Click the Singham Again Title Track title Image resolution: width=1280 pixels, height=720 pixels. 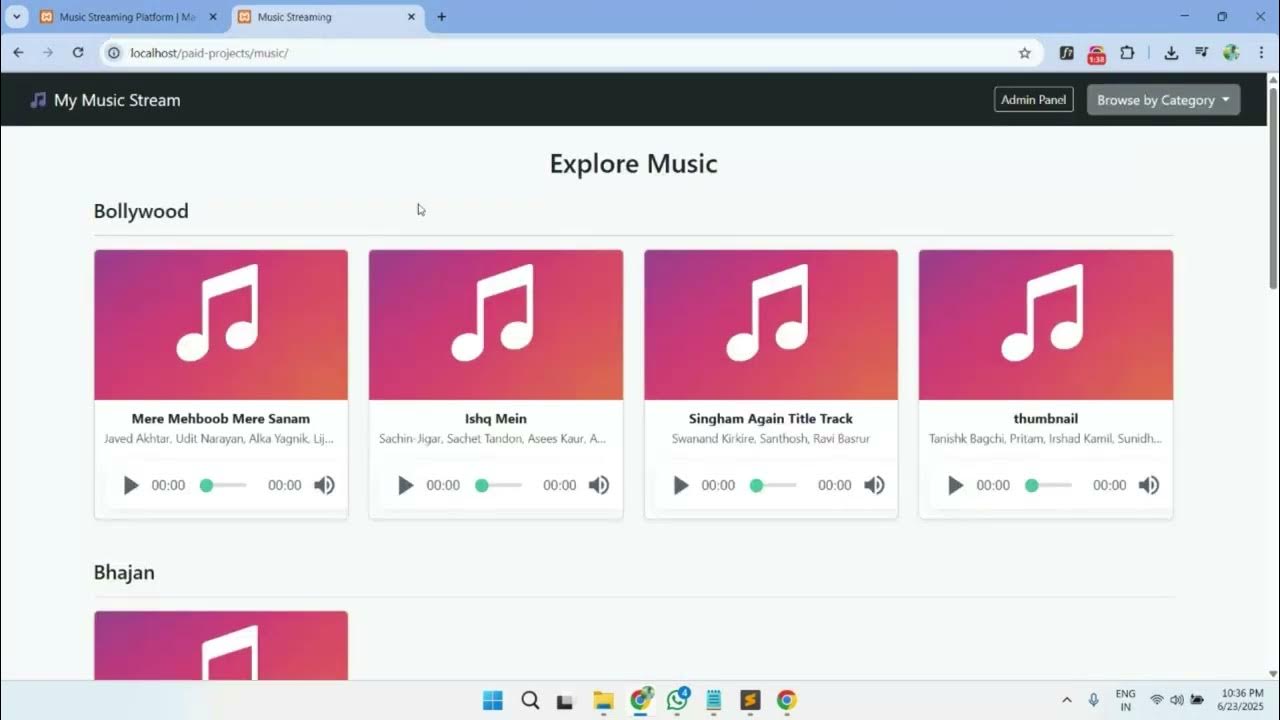[771, 419]
